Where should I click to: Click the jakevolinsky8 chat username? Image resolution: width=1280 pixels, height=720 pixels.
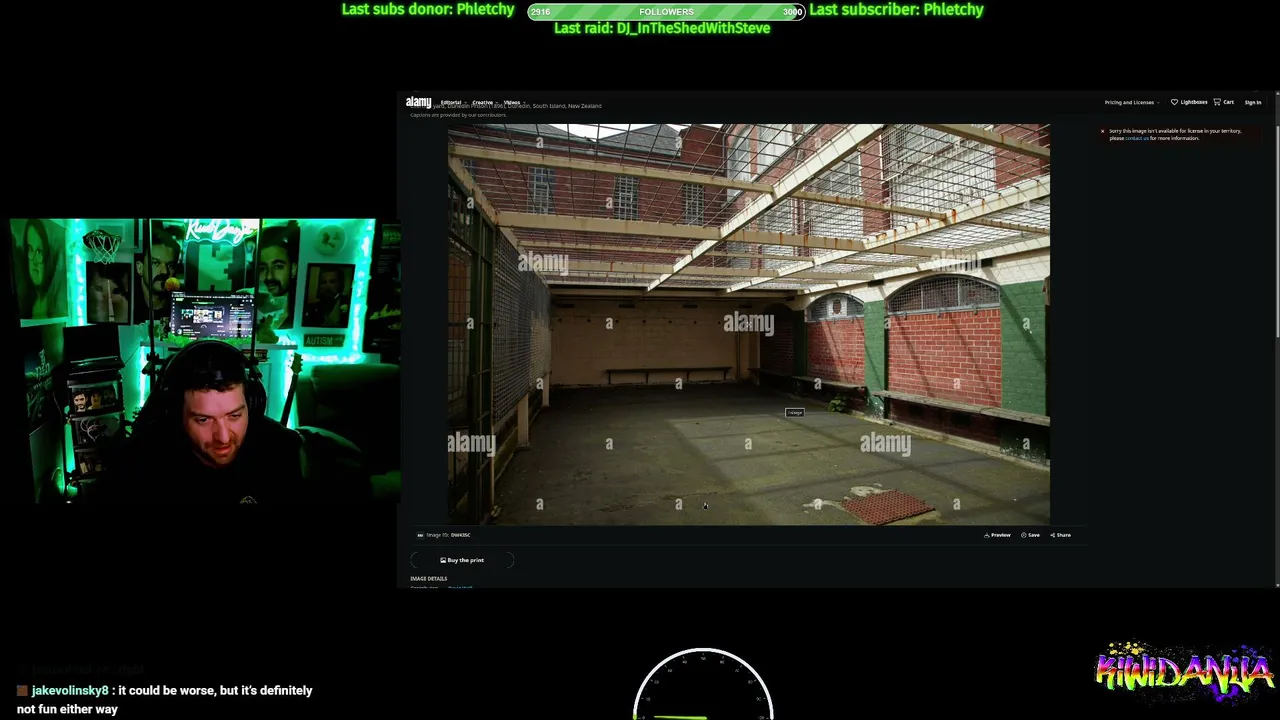point(70,690)
